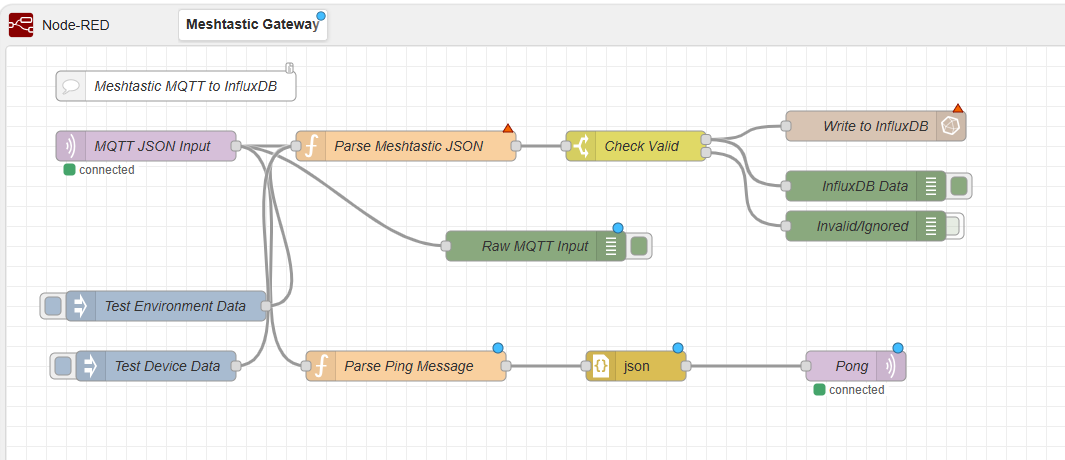Screen dimensions: 1065x460
Task: Click the comment bubble icon on Meshtastic MQTT to InfluxDB
Action: [x=71, y=86]
